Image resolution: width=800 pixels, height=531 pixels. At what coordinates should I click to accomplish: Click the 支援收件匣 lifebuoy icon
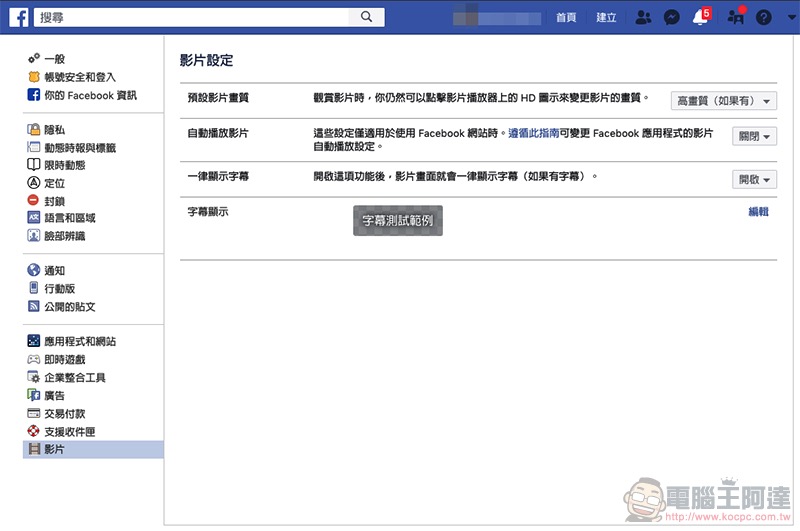34,431
